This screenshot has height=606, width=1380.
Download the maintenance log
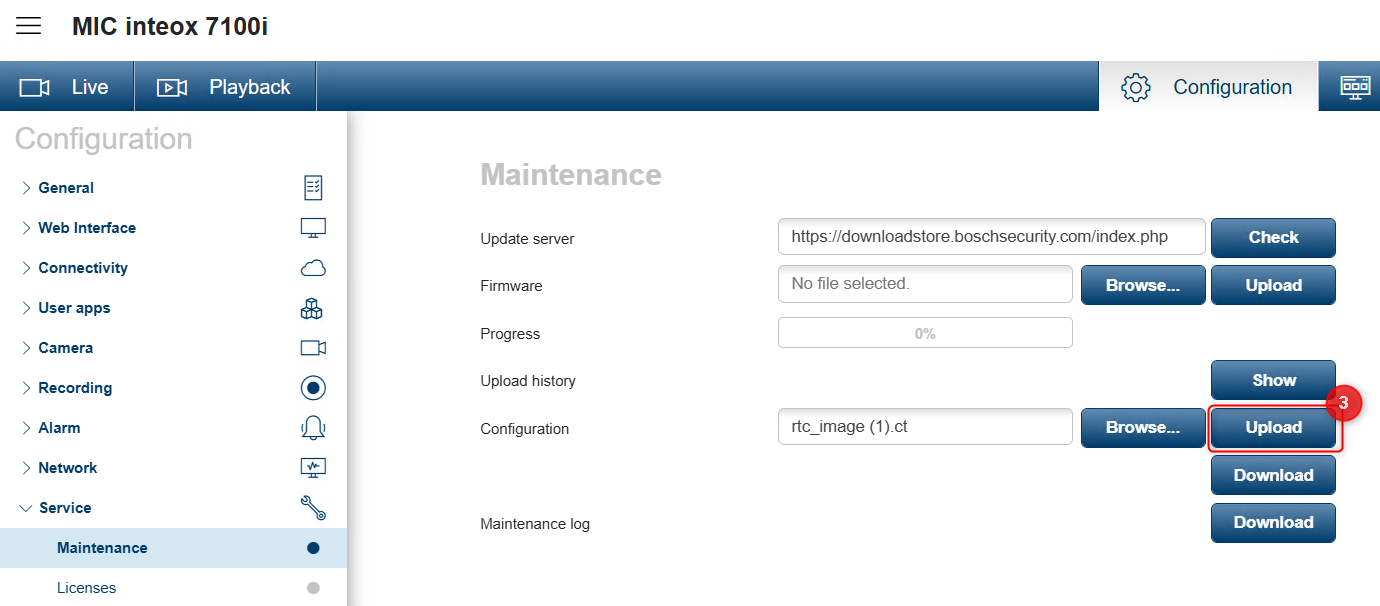click(1273, 522)
